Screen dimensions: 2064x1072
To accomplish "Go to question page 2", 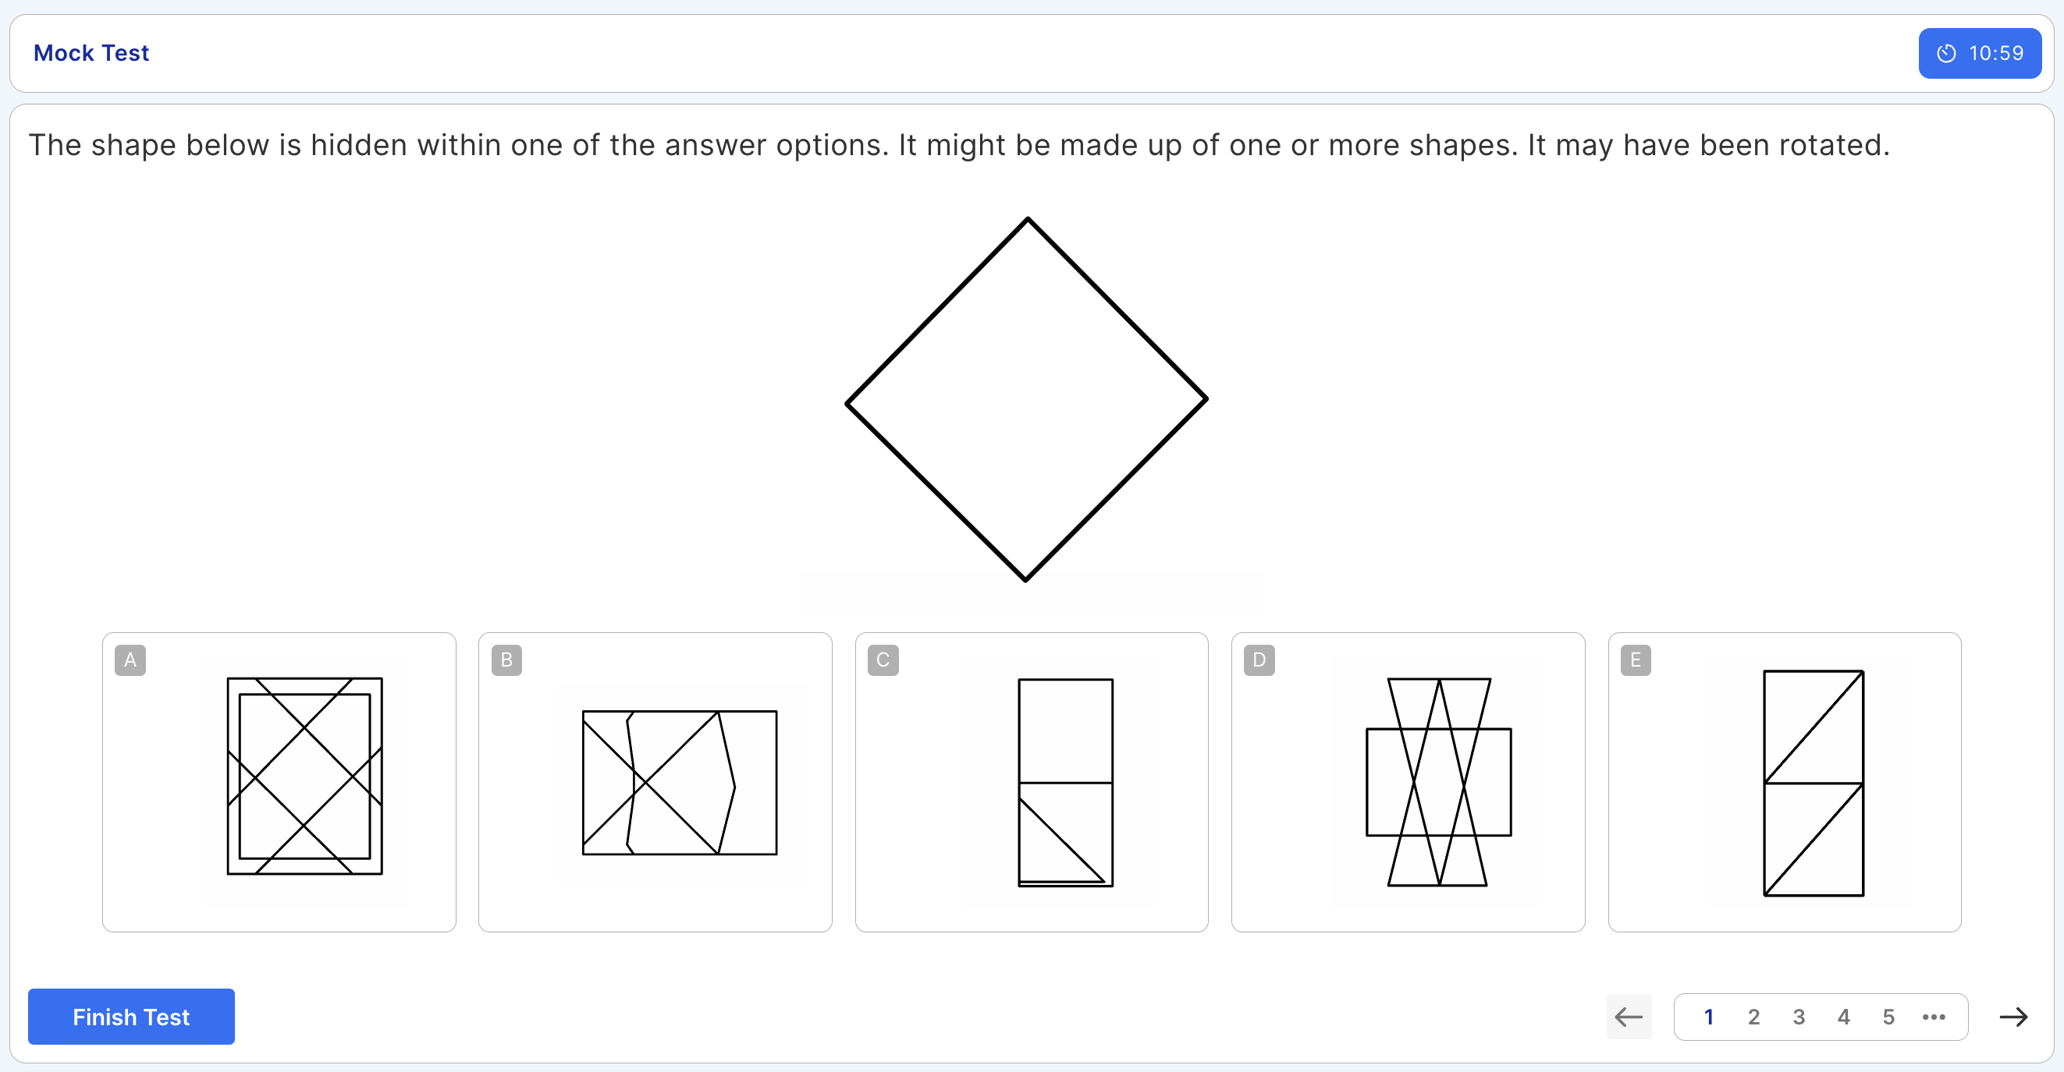I will pyautogui.click(x=1754, y=1017).
